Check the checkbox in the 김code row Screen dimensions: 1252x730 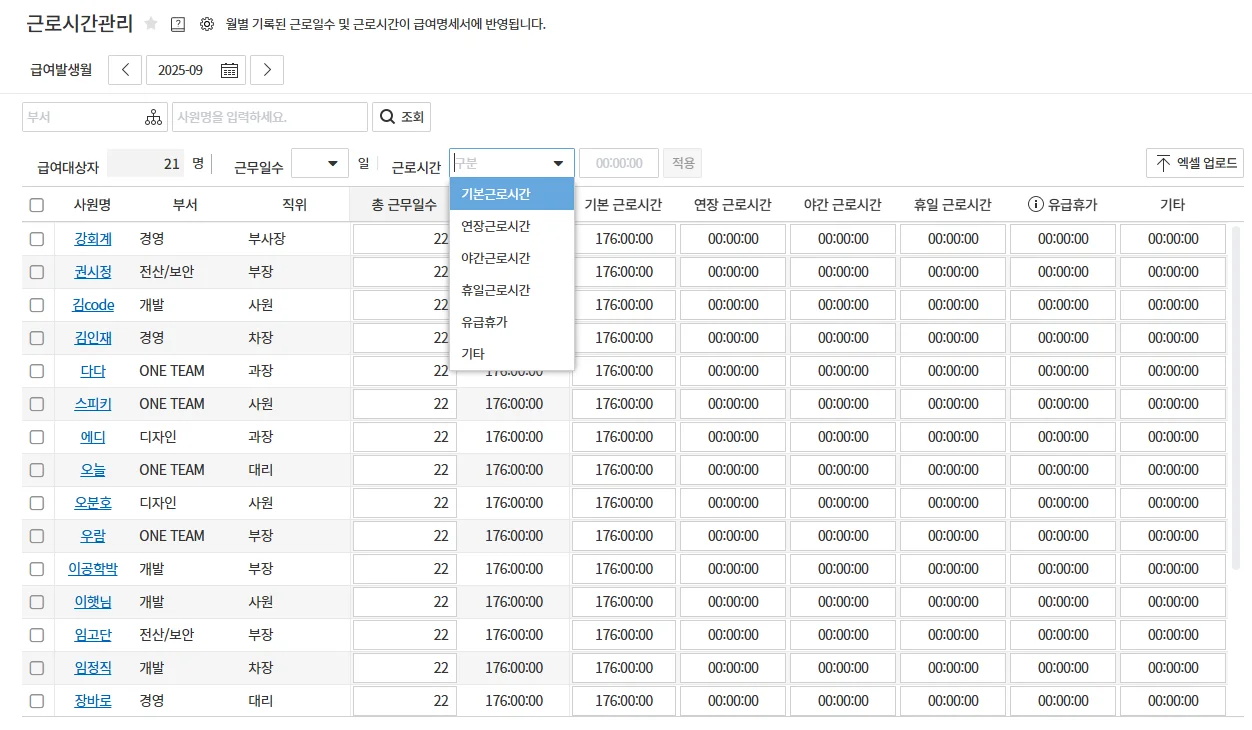tap(37, 304)
